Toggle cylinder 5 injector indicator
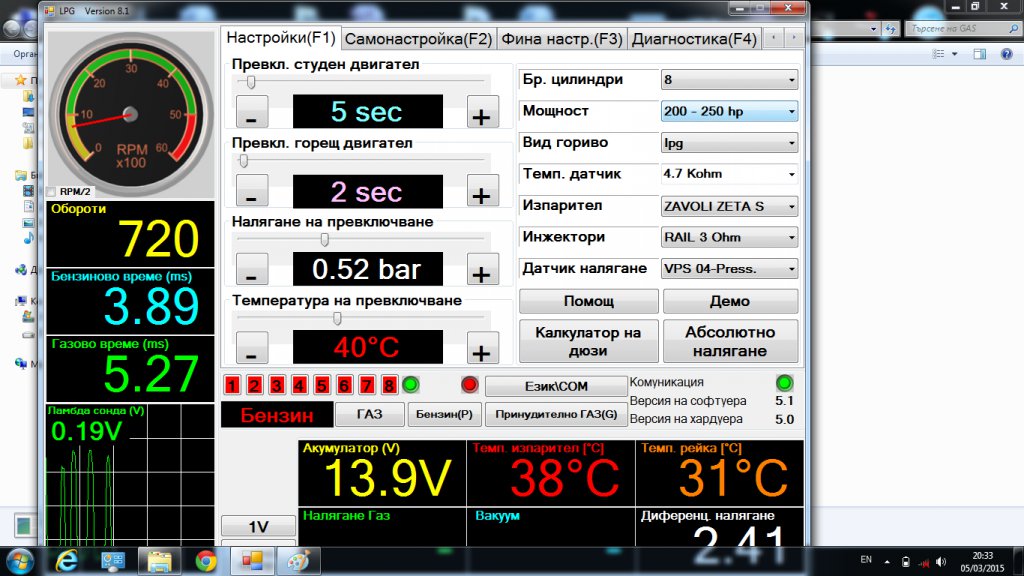 (322, 385)
